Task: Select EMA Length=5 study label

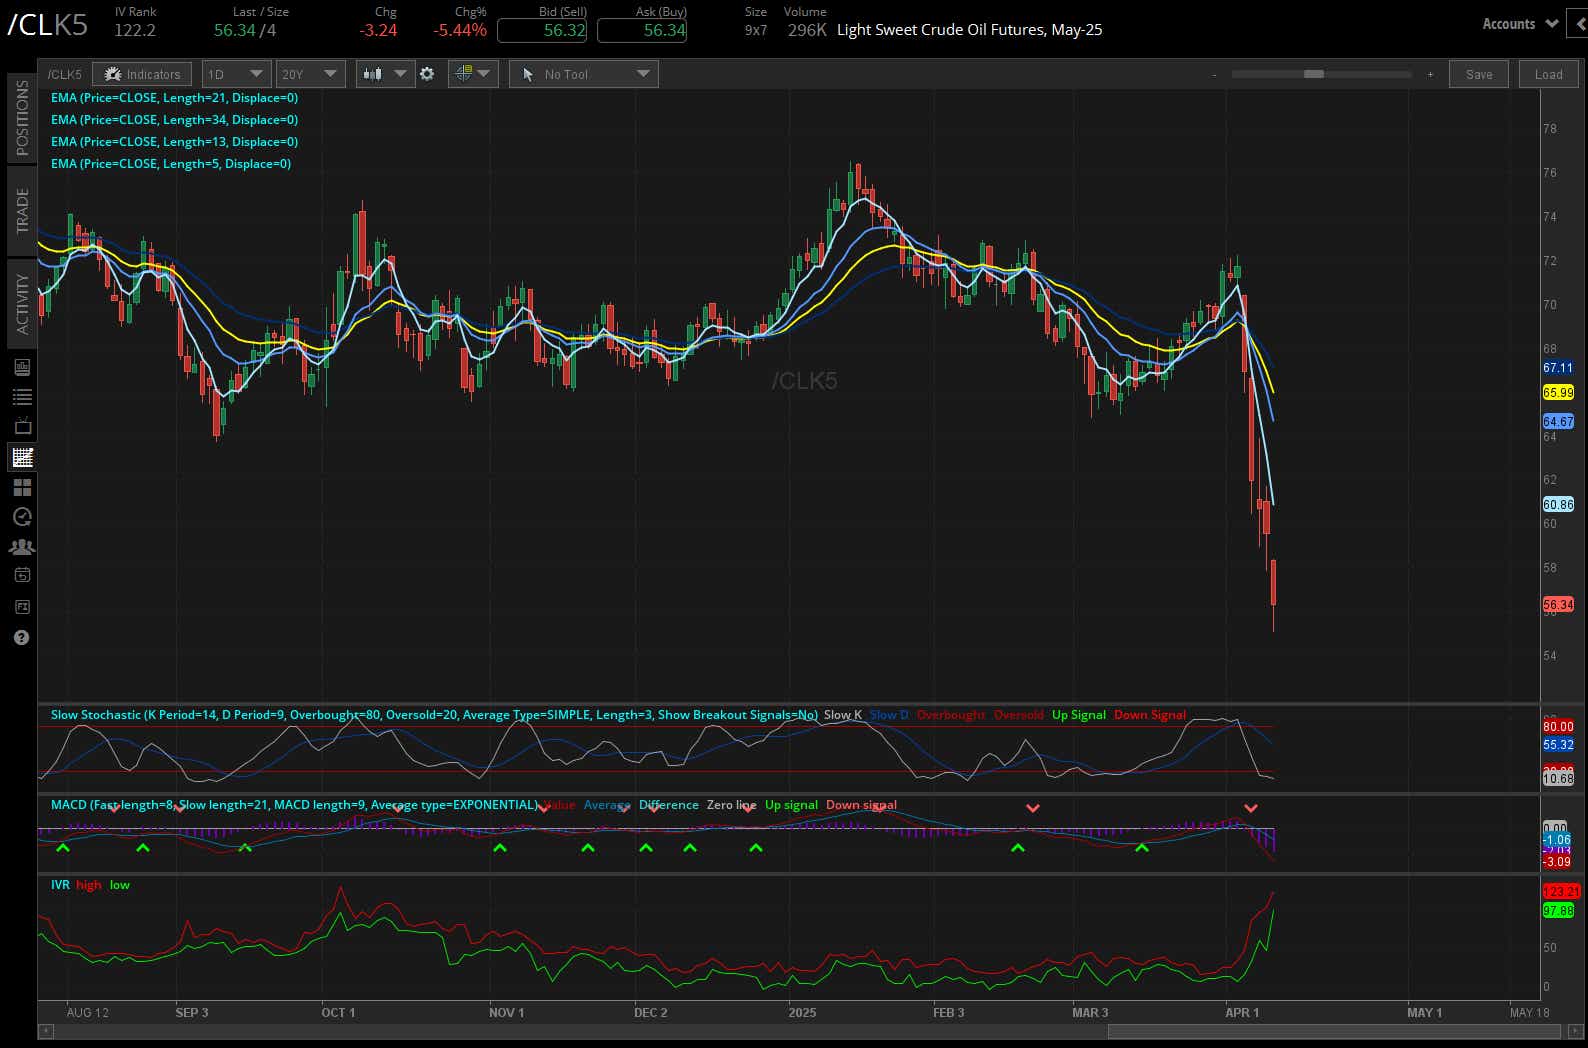Action: pyautogui.click(x=171, y=164)
